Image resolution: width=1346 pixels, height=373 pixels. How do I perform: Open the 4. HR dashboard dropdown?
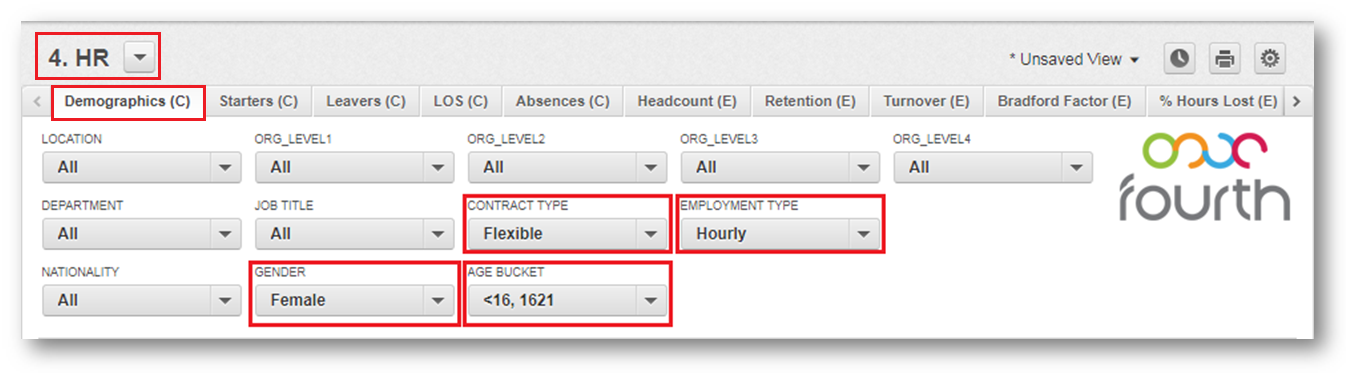140,59
